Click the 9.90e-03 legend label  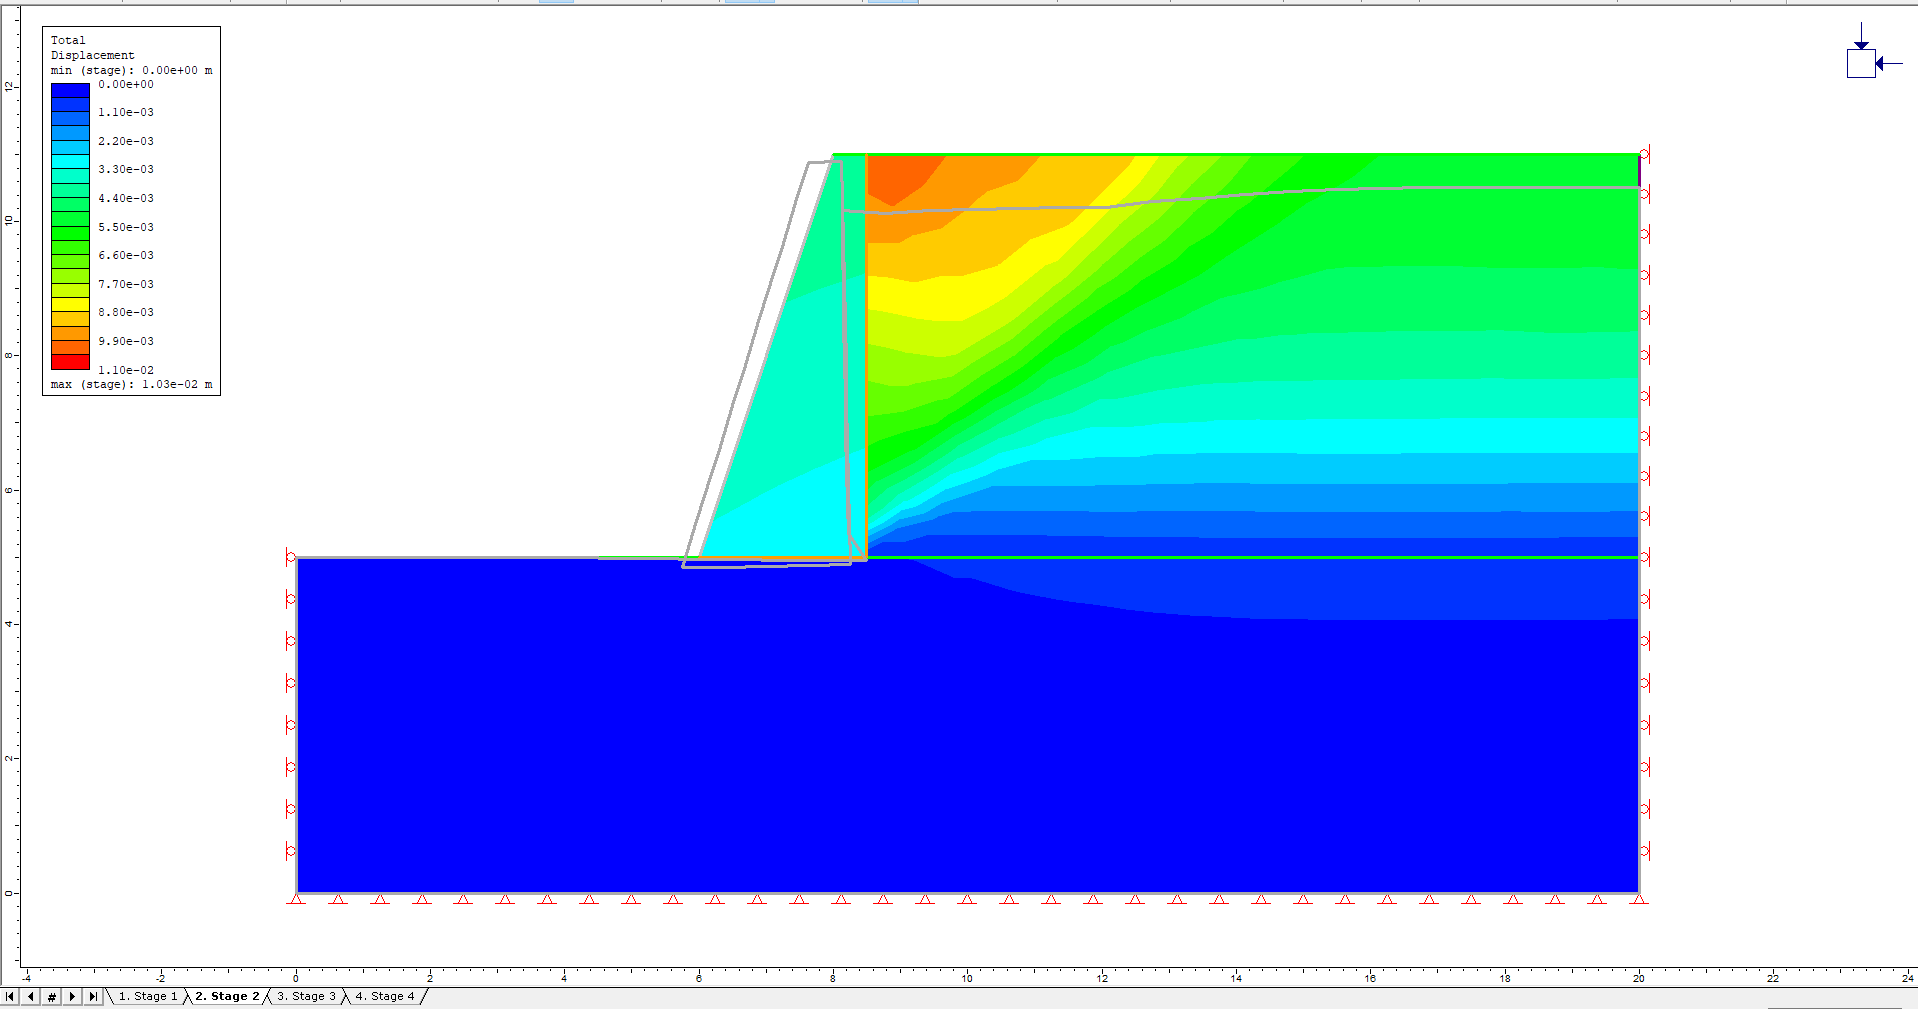pos(126,341)
